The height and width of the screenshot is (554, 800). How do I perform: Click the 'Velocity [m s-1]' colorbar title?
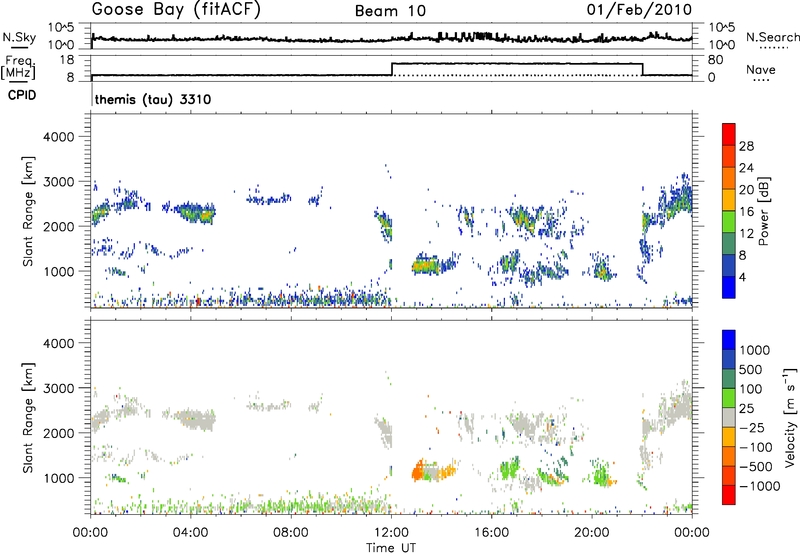coord(790,417)
